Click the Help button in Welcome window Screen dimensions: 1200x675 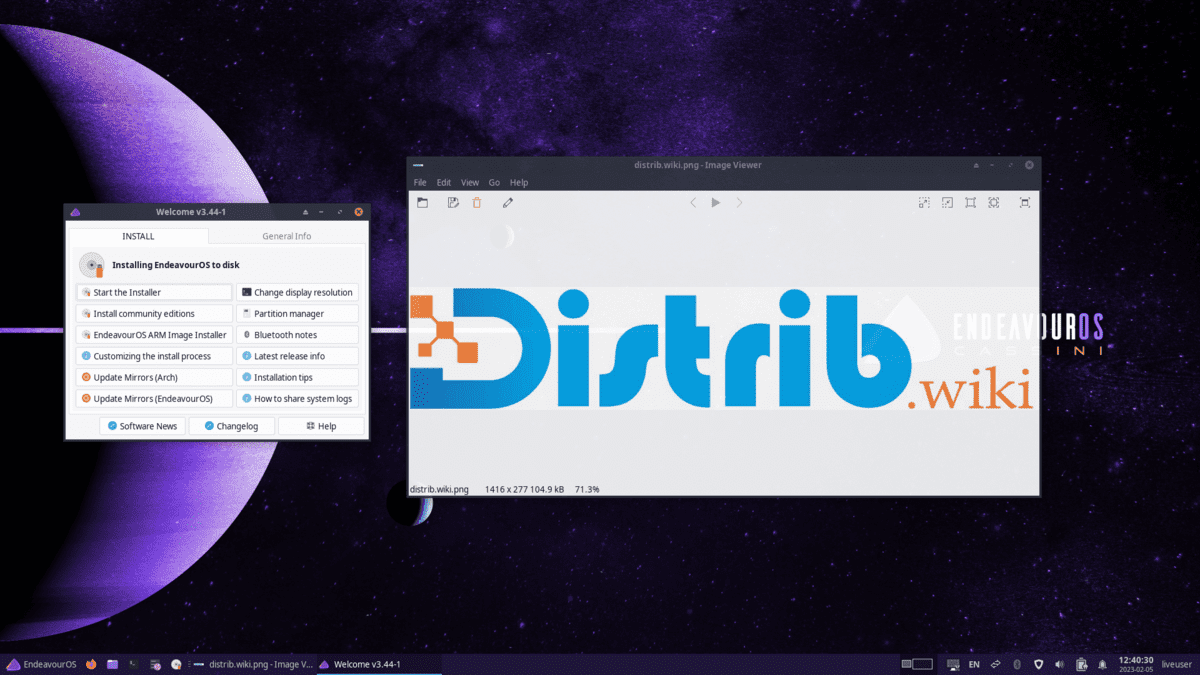321,426
